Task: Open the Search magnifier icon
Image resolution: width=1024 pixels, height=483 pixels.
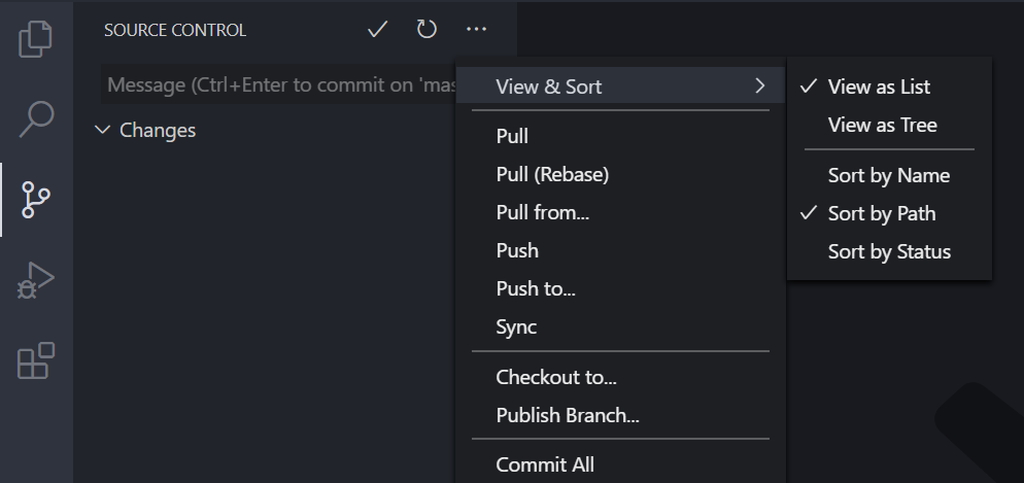Action: (36, 119)
